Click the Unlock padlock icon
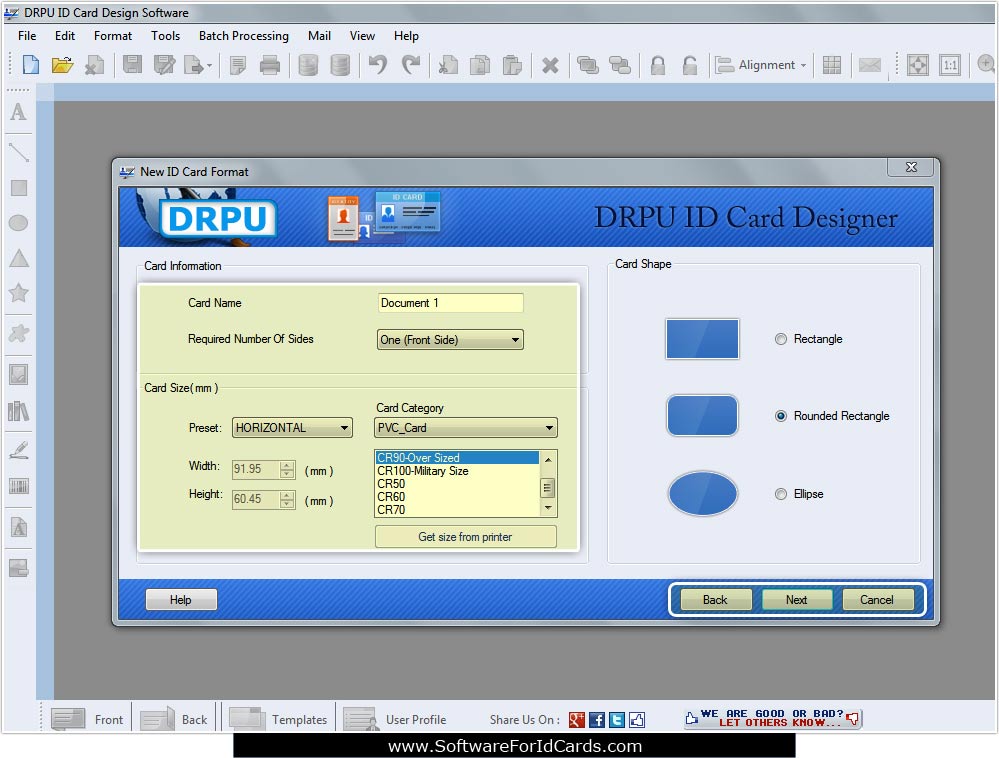Screen dimensions: 999x758 pos(689,65)
